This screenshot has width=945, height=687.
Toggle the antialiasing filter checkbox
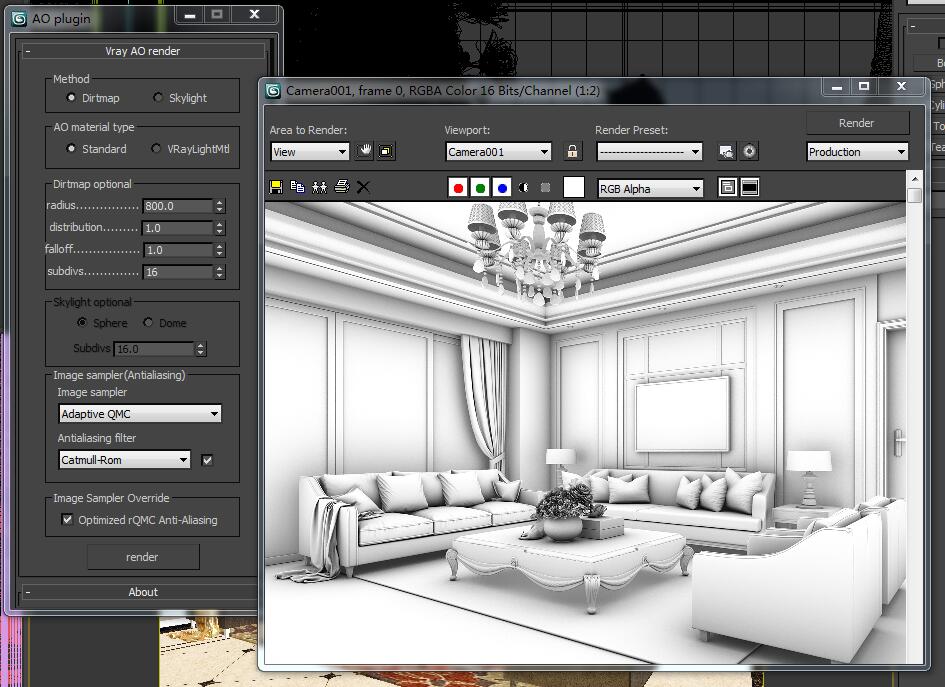pyautogui.click(x=207, y=460)
